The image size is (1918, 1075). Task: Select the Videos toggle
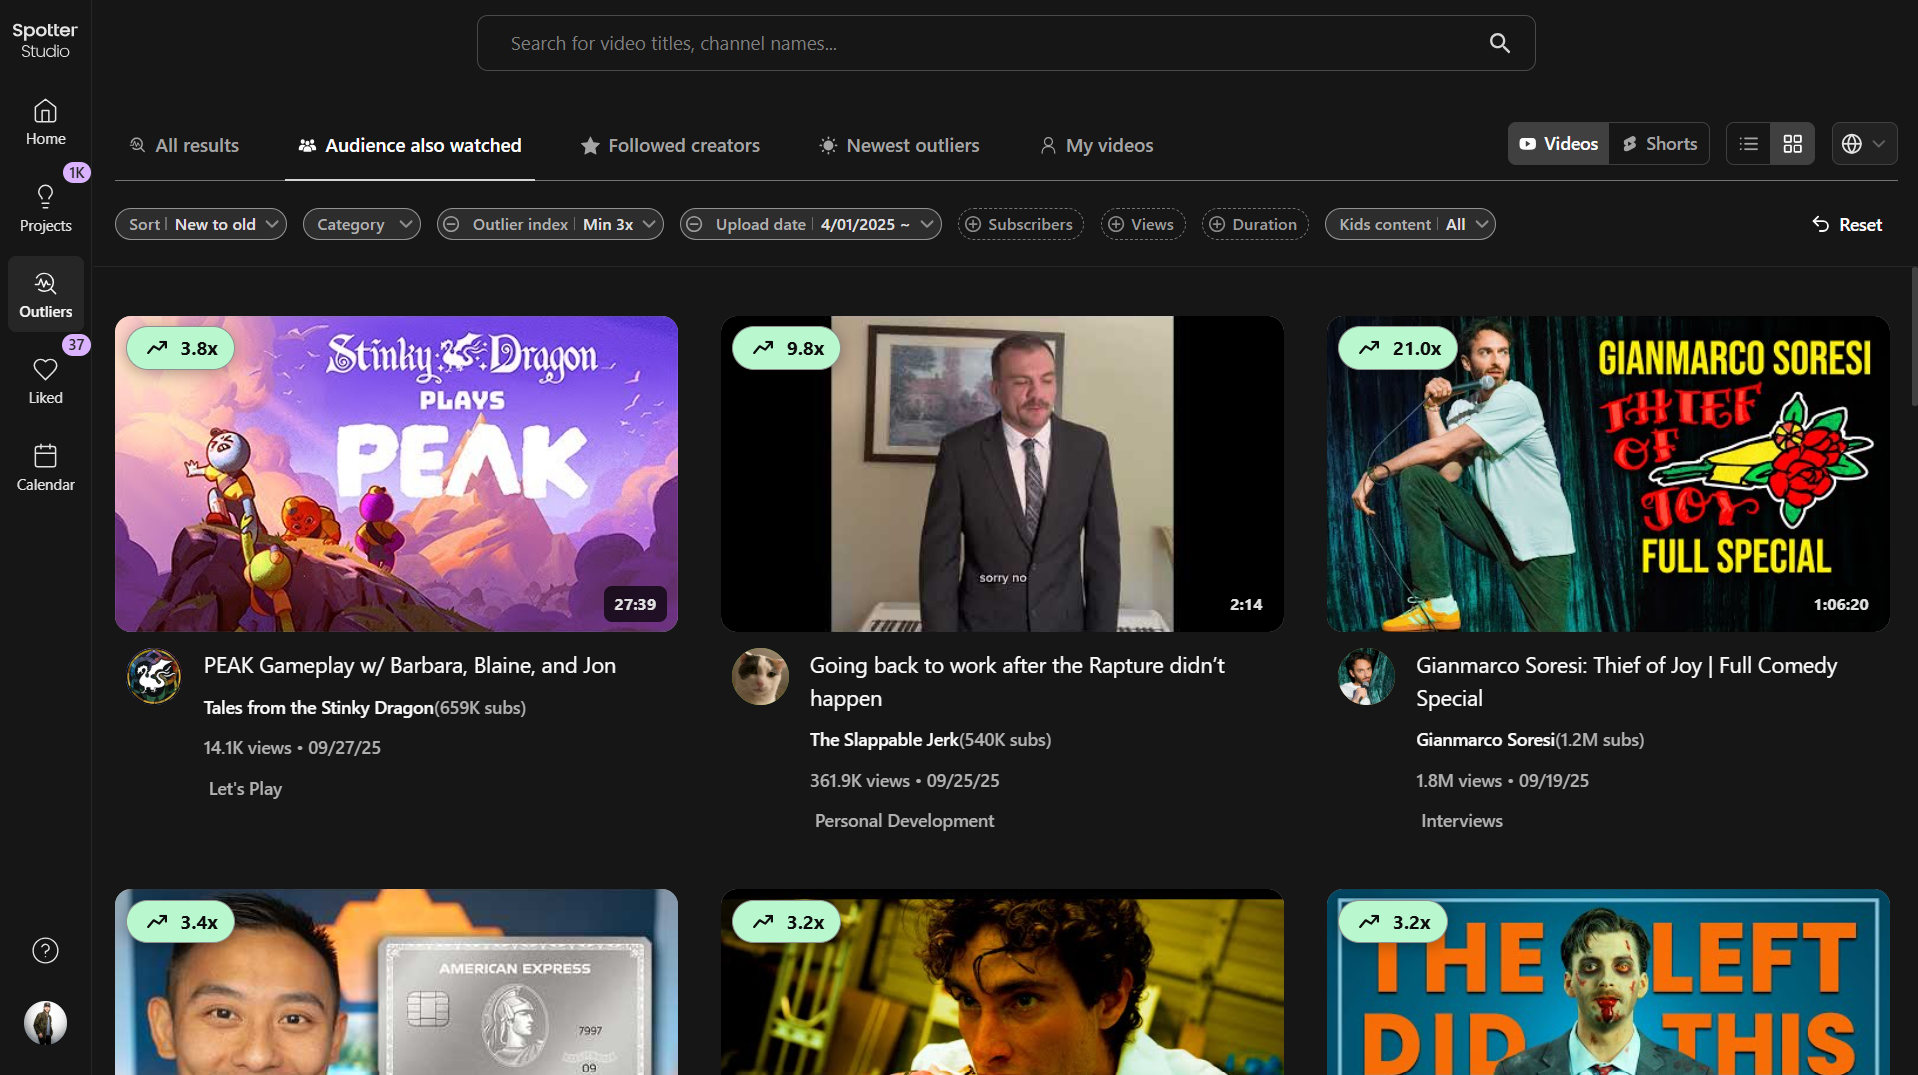click(1558, 144)
